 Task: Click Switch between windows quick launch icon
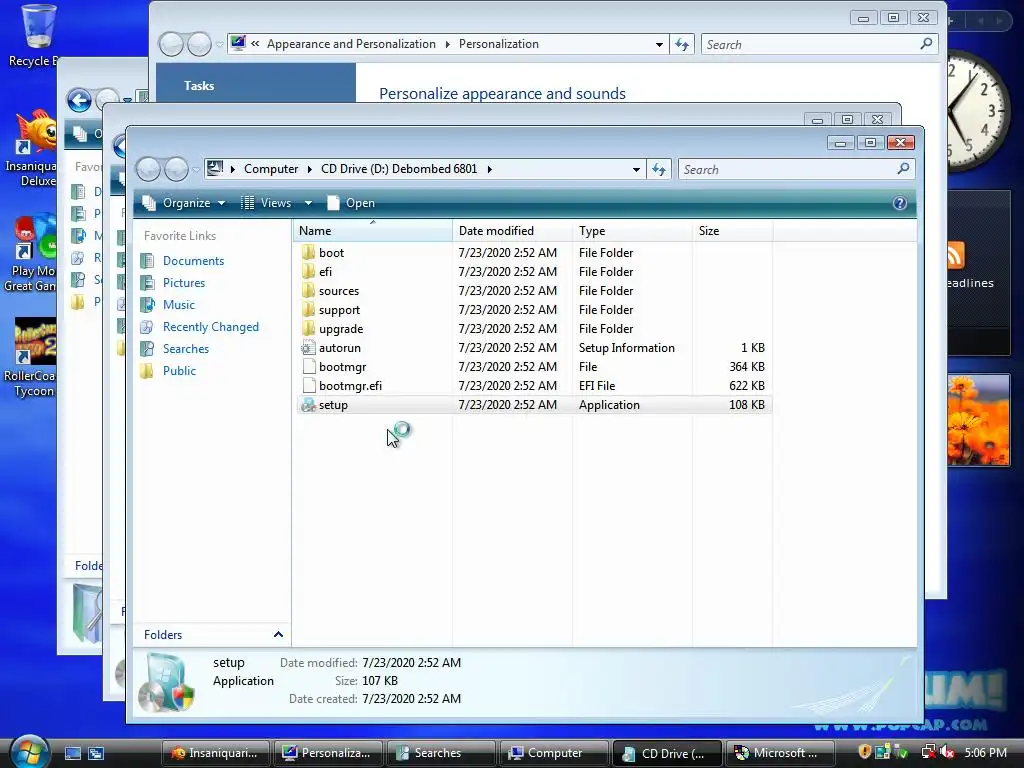[x=96, y=754]
